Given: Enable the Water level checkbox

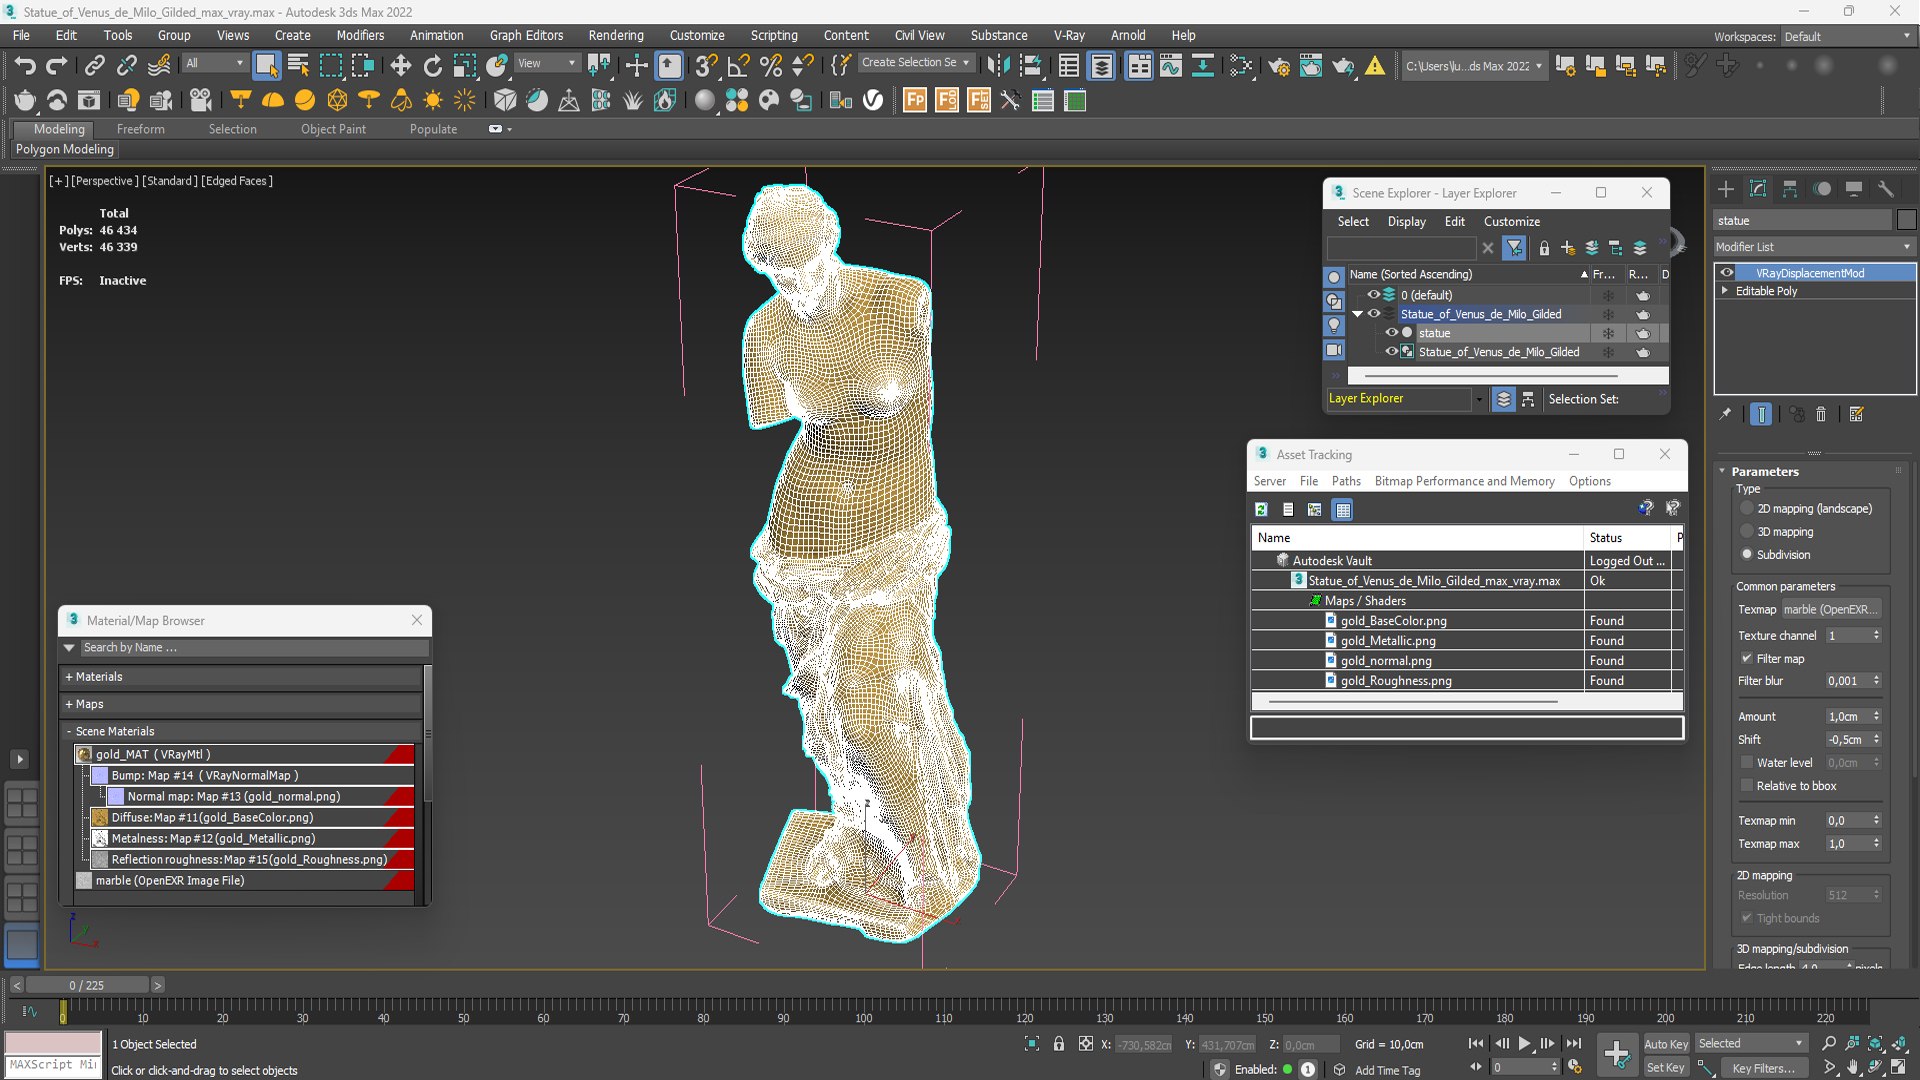Looking at the screenshot, I should pos(1747,763).
